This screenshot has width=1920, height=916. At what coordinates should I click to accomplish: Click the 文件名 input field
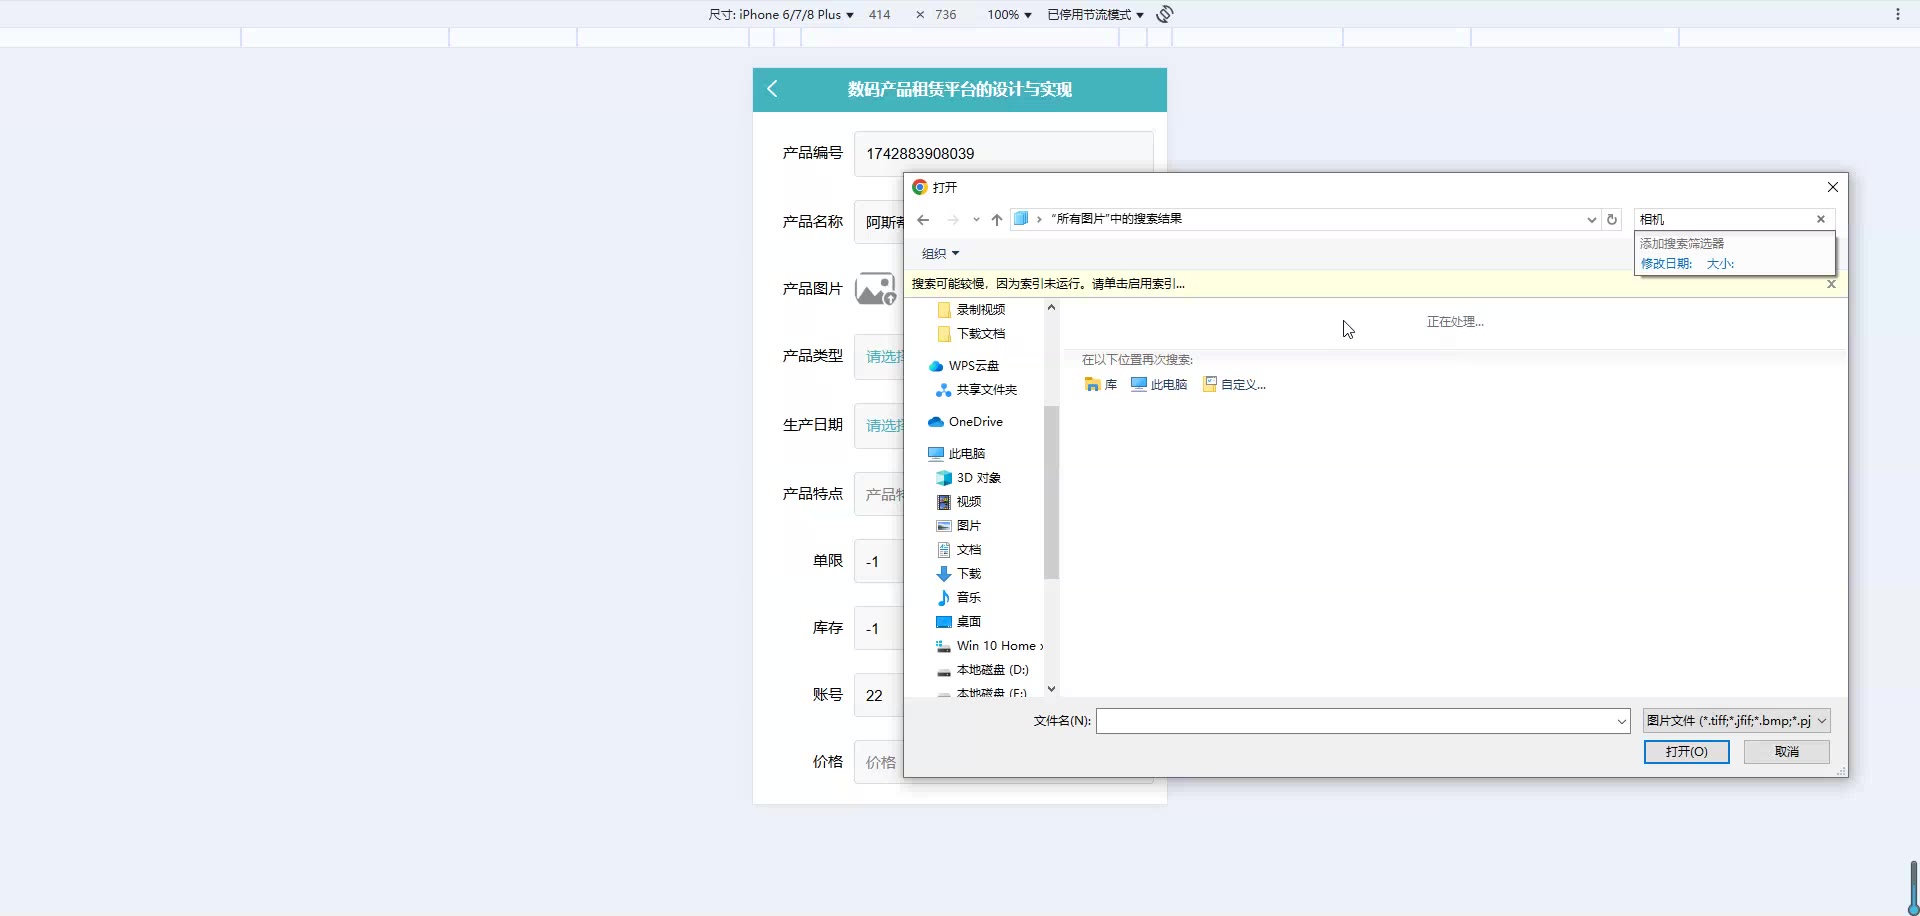pos(1355,721)
